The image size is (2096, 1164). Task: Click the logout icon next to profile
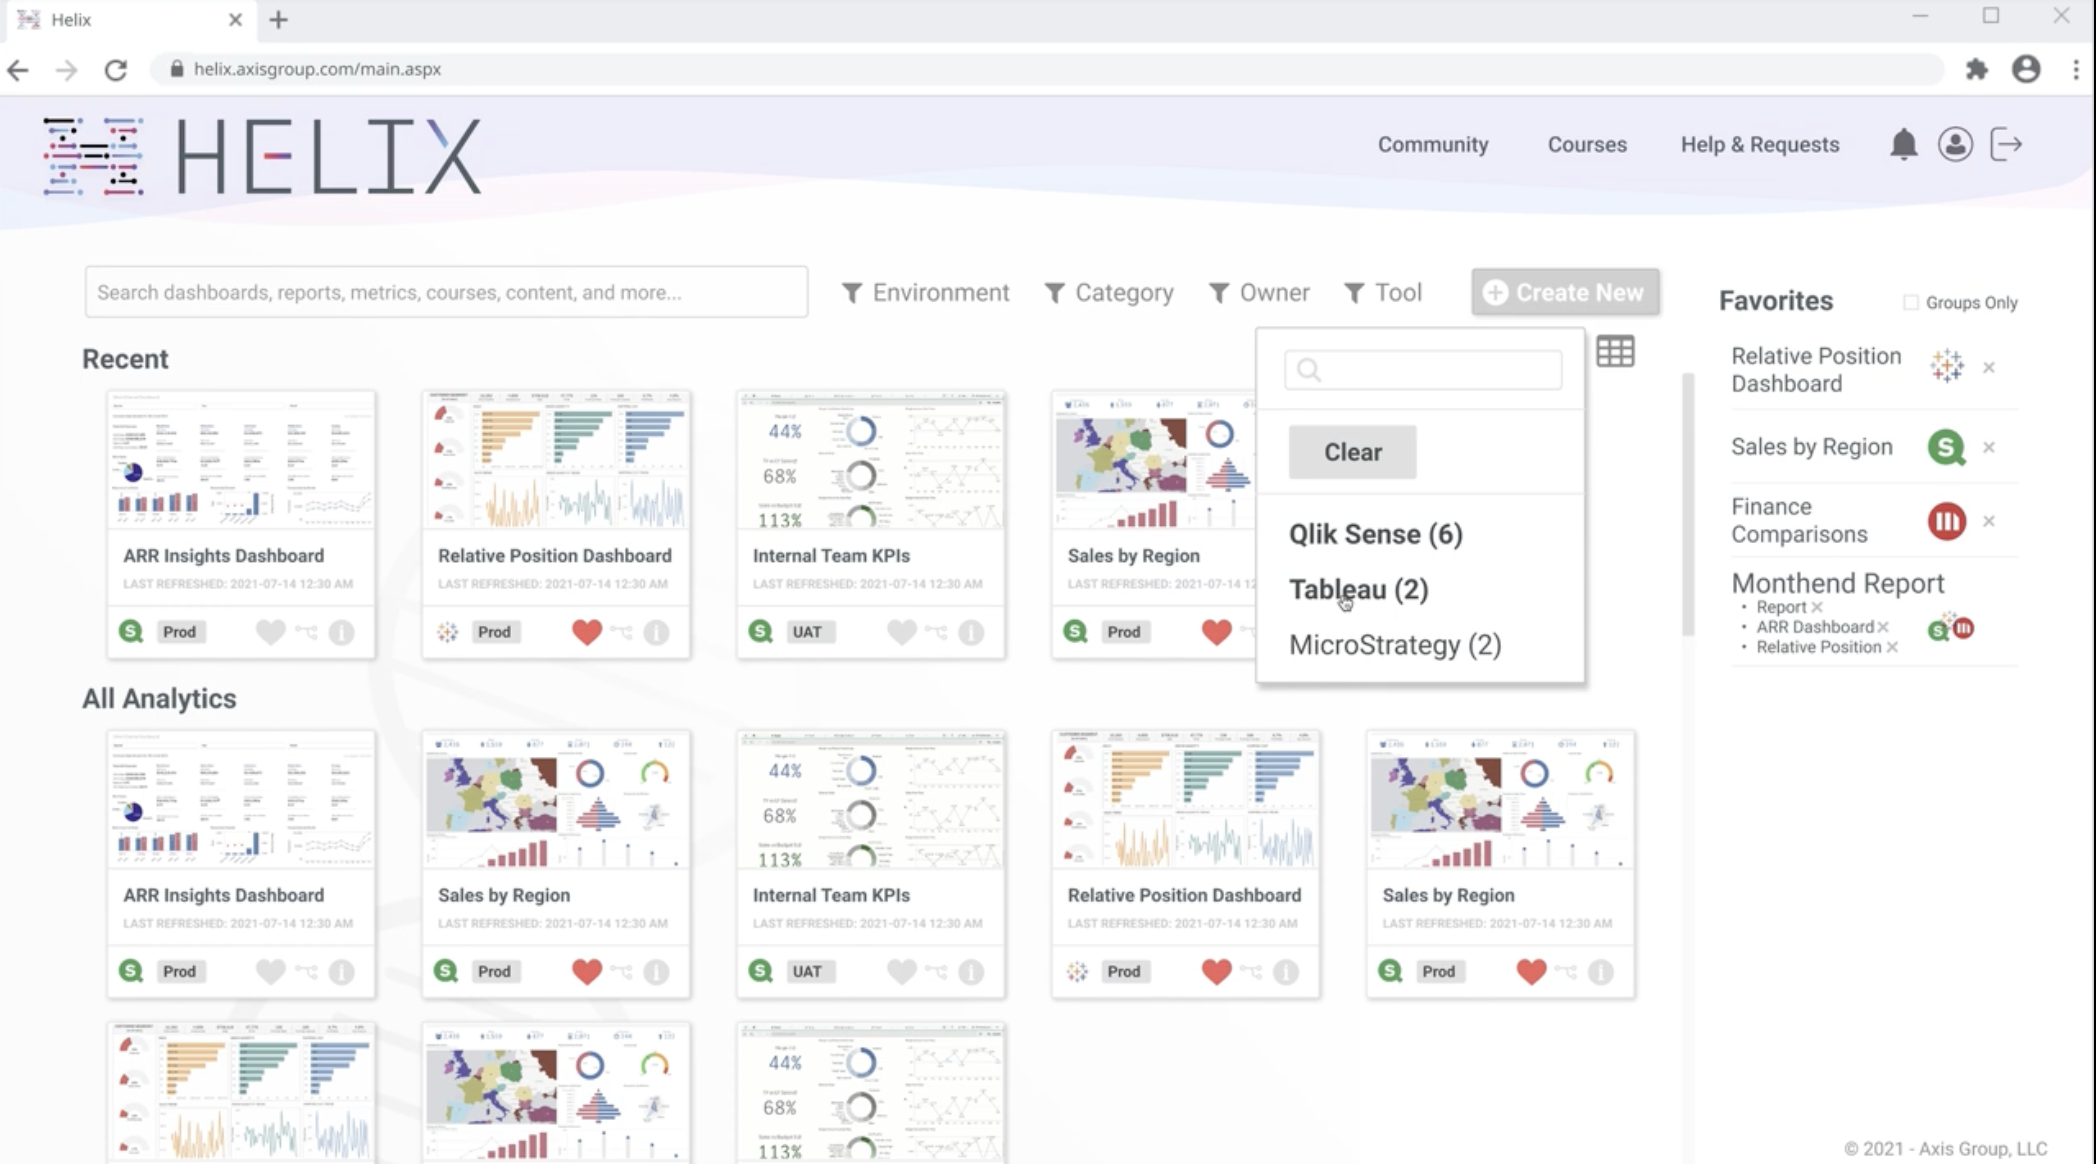2008,145
